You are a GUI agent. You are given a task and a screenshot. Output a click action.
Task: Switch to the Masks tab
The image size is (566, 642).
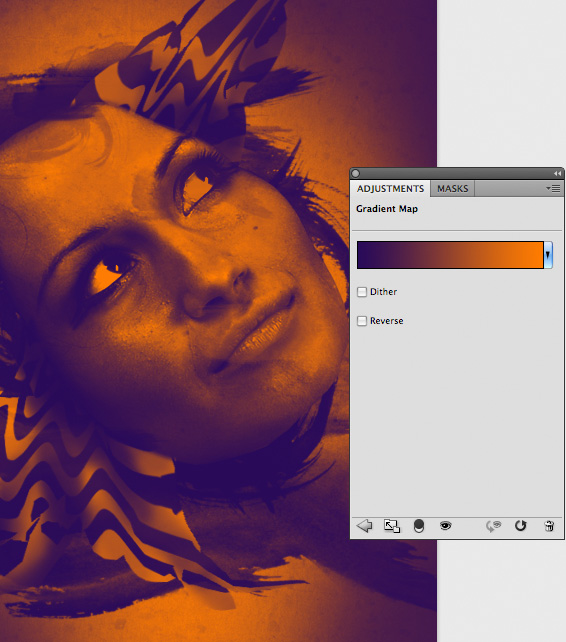pos(452,189)
